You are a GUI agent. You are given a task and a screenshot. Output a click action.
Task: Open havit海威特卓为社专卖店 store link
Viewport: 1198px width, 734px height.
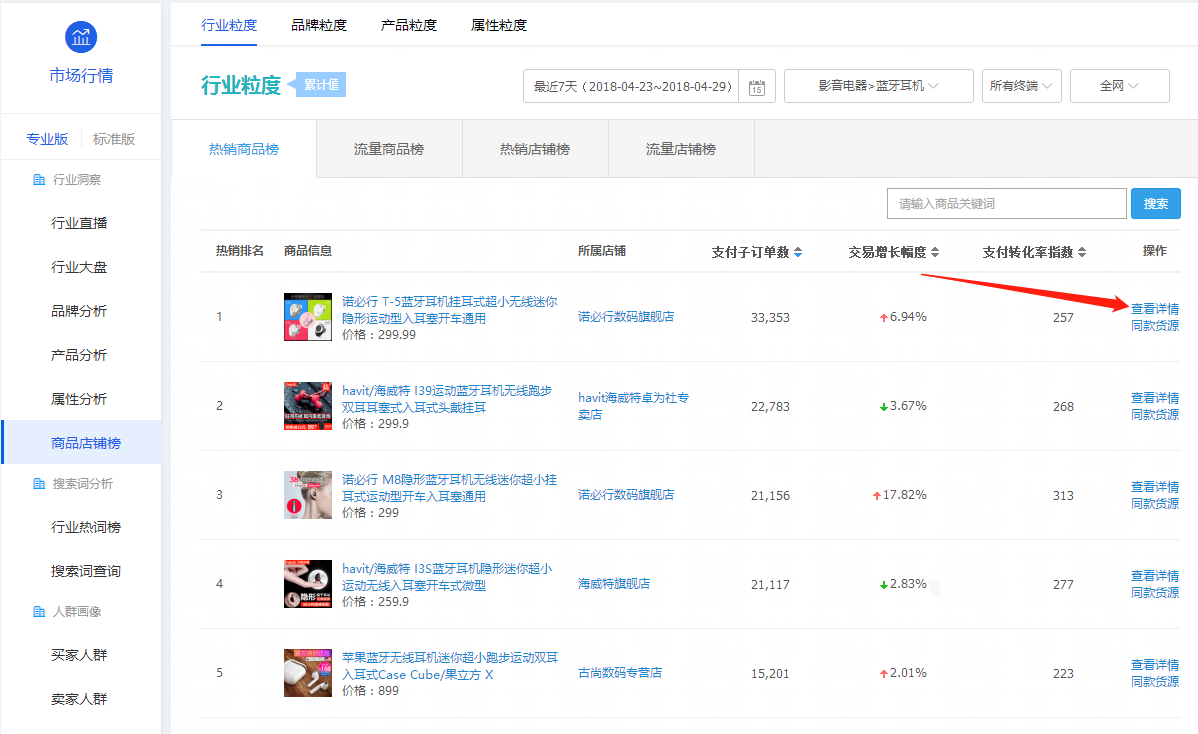point(633,406)
